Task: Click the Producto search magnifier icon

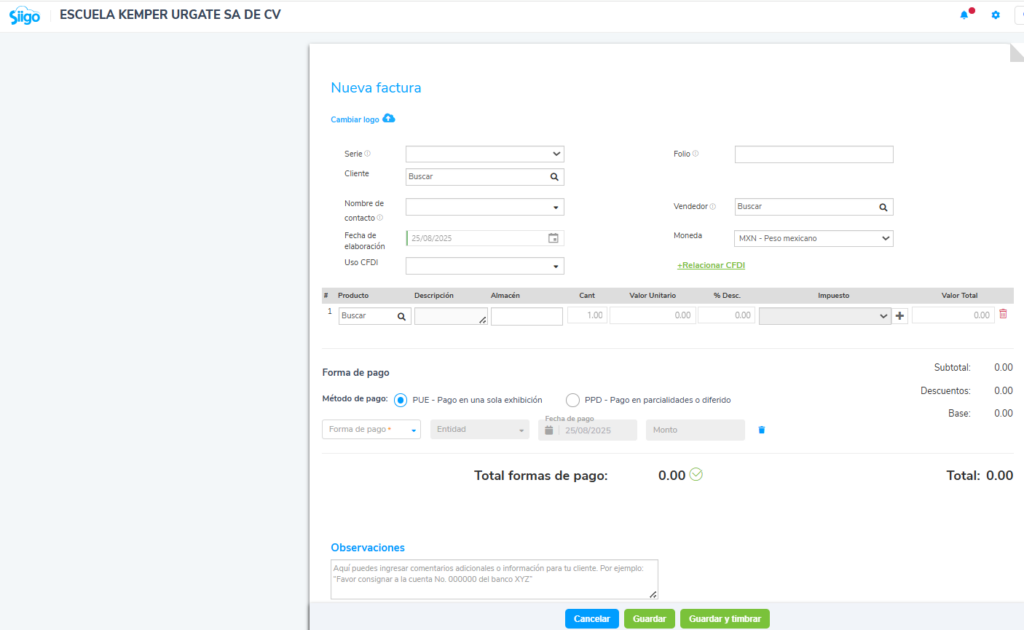Action: point(402,316)
